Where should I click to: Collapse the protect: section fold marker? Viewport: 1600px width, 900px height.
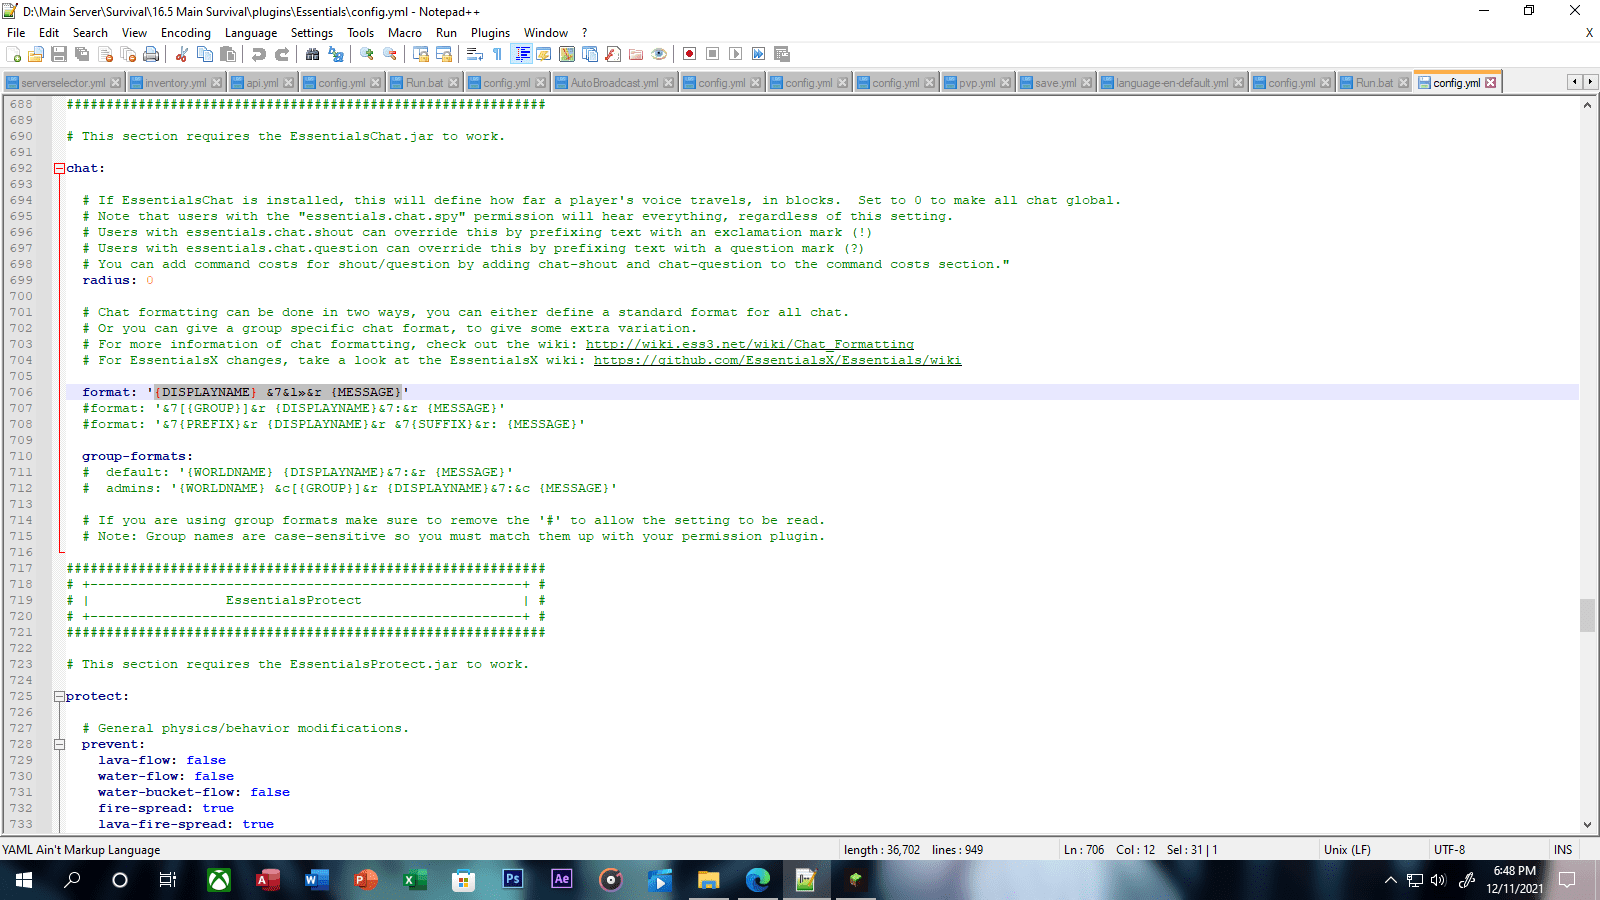59,696
